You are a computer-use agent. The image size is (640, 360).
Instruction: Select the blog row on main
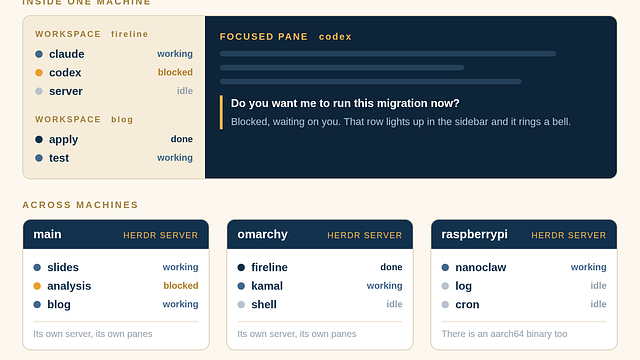[116, 304]
